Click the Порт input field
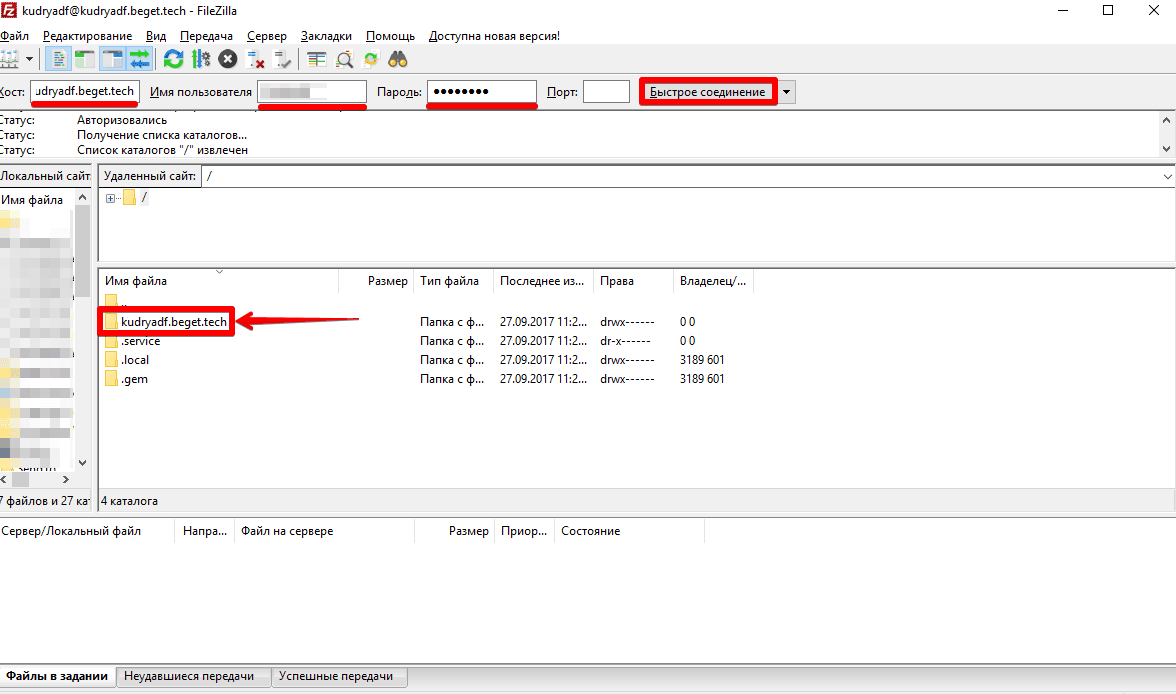Screen dimensions: 1176x694 (606, 92)
